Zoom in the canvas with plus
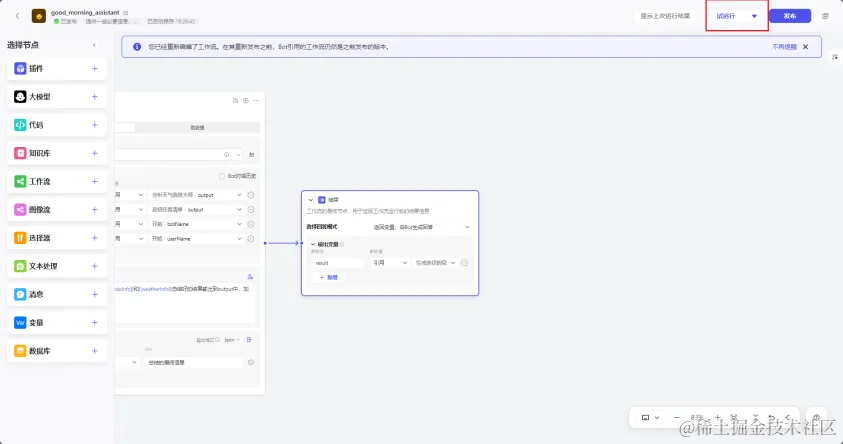This screenshot has width=843, height=444. (718, 418)
